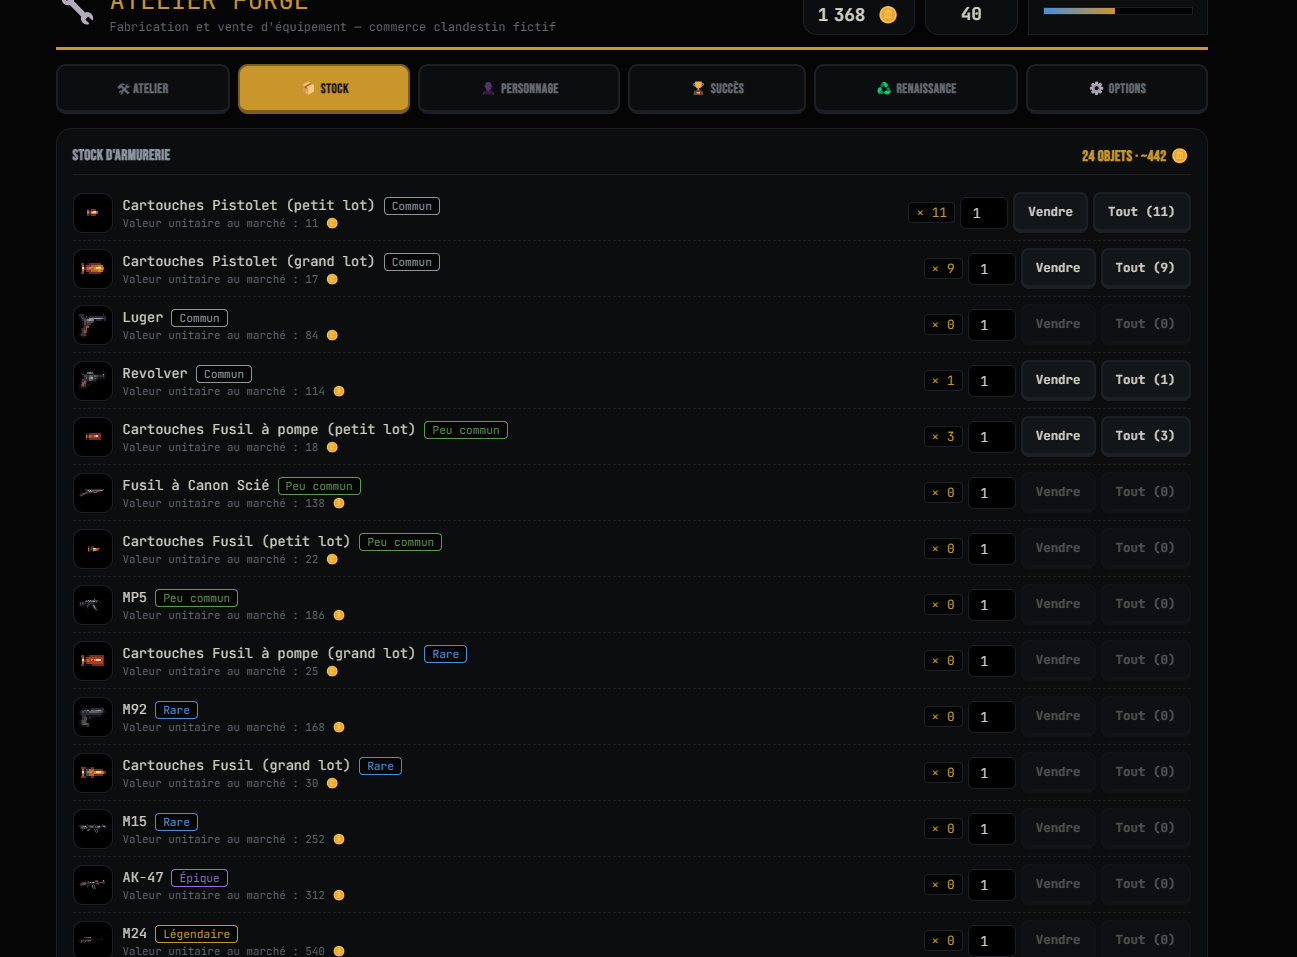The image size is (1297, 957).
Task: Click the Cartouches Pistolet (grand lot) icon
Action: (93, 269)
